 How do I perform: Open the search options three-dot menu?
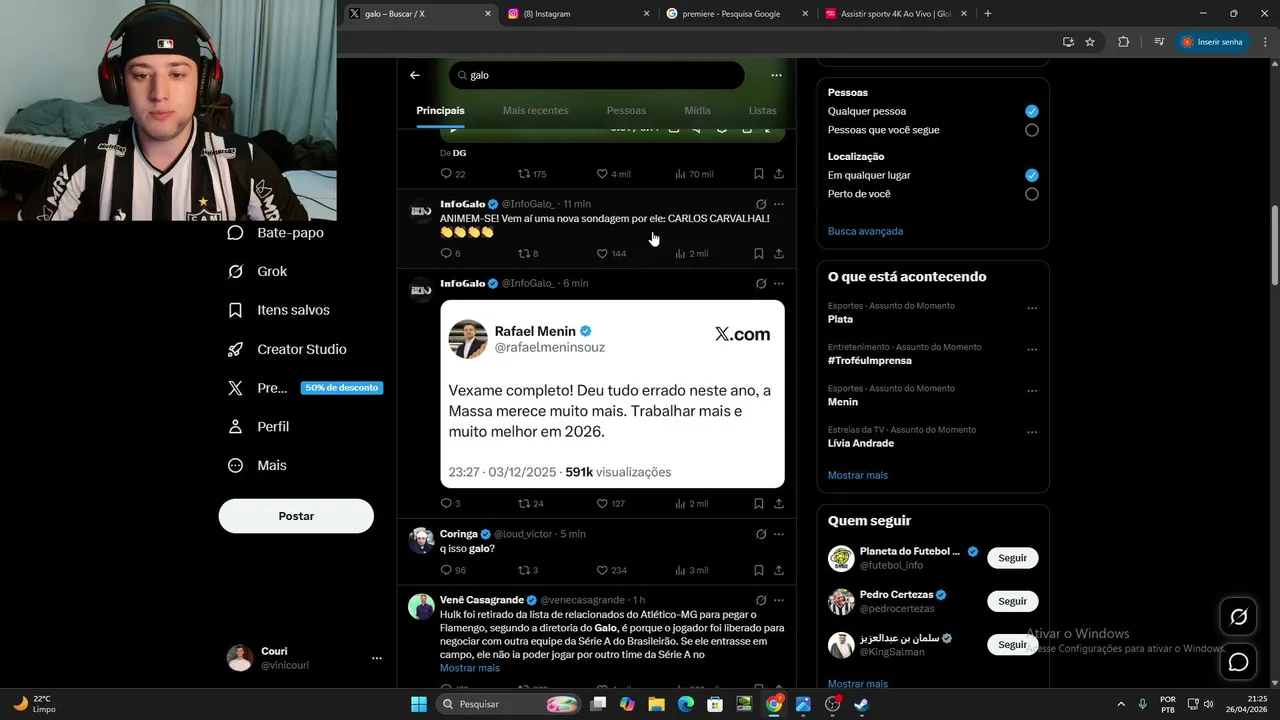pos(776,75)
